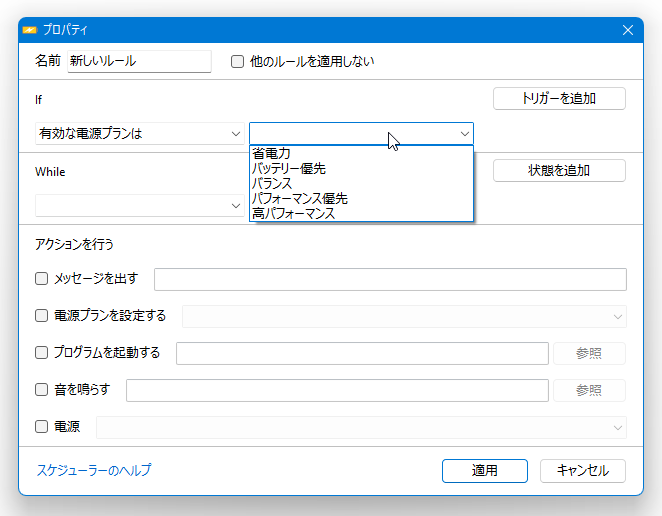Select 省電力 from the dropdown list
The image size is (662, 516).
point(361,153)
